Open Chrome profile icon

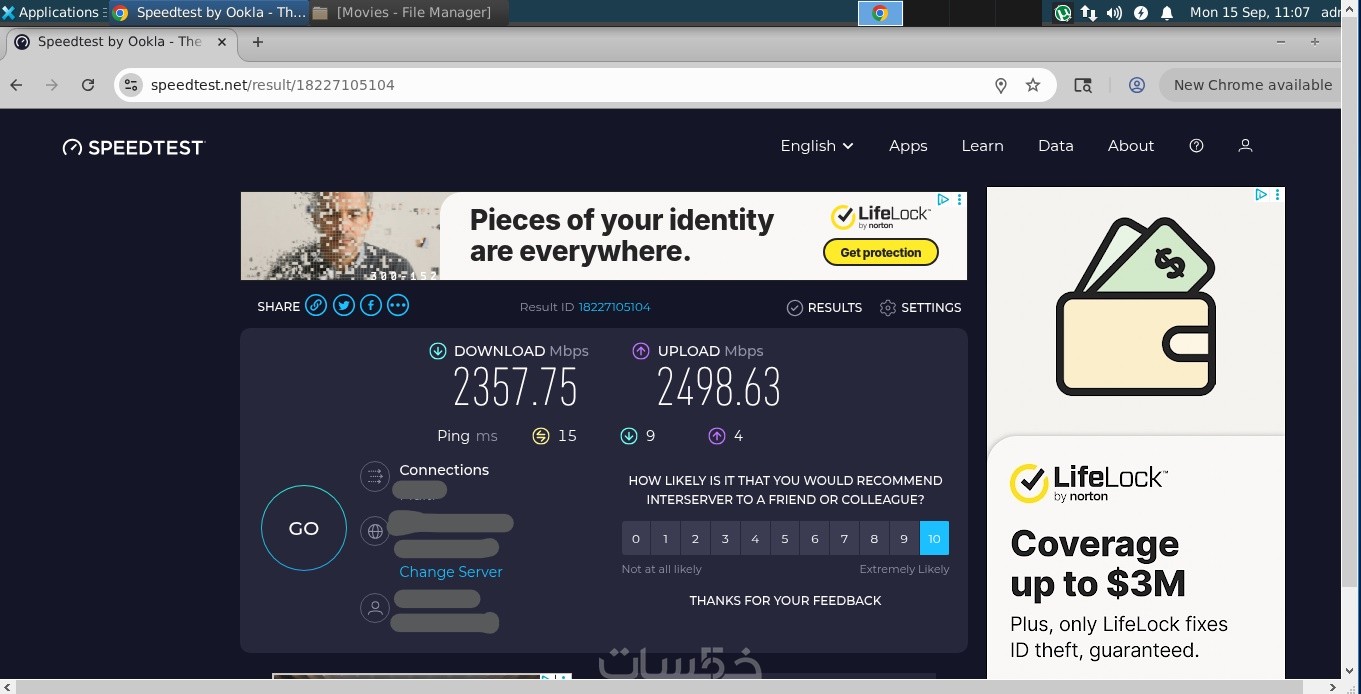pyautogui.click(x=1137, y=85)
